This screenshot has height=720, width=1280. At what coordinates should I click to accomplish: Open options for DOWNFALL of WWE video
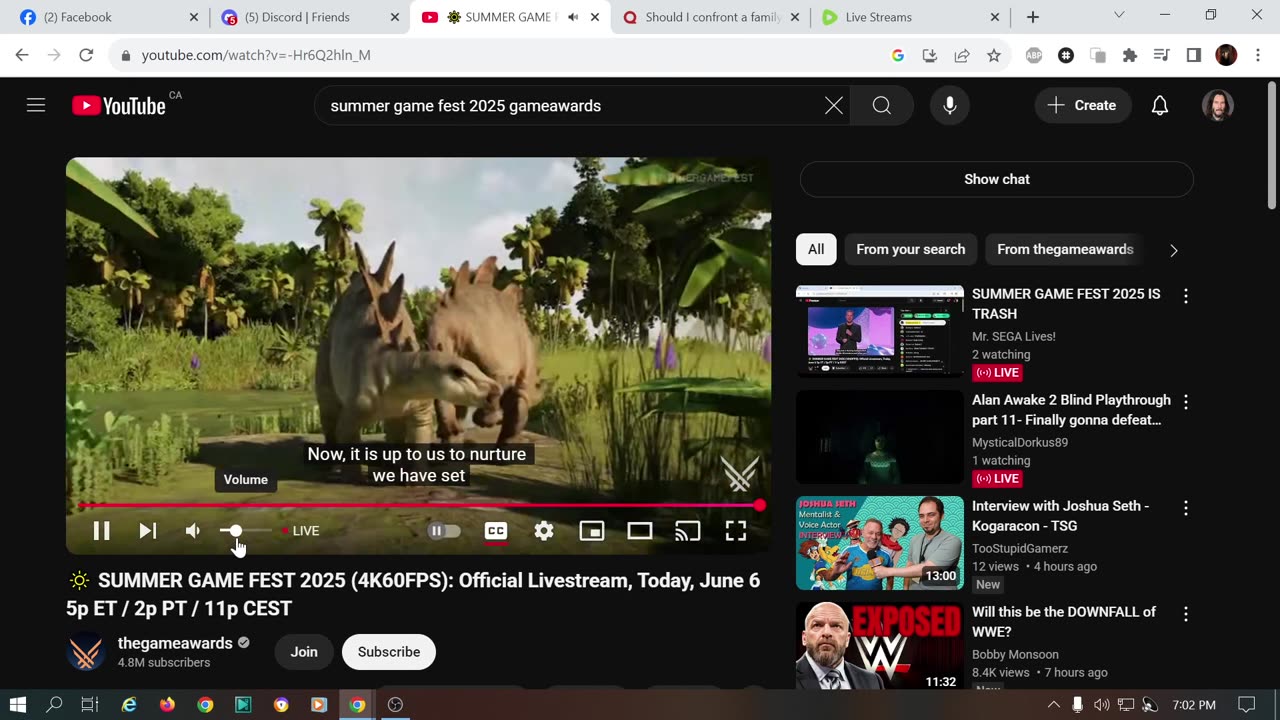(x=1186, y=614)
